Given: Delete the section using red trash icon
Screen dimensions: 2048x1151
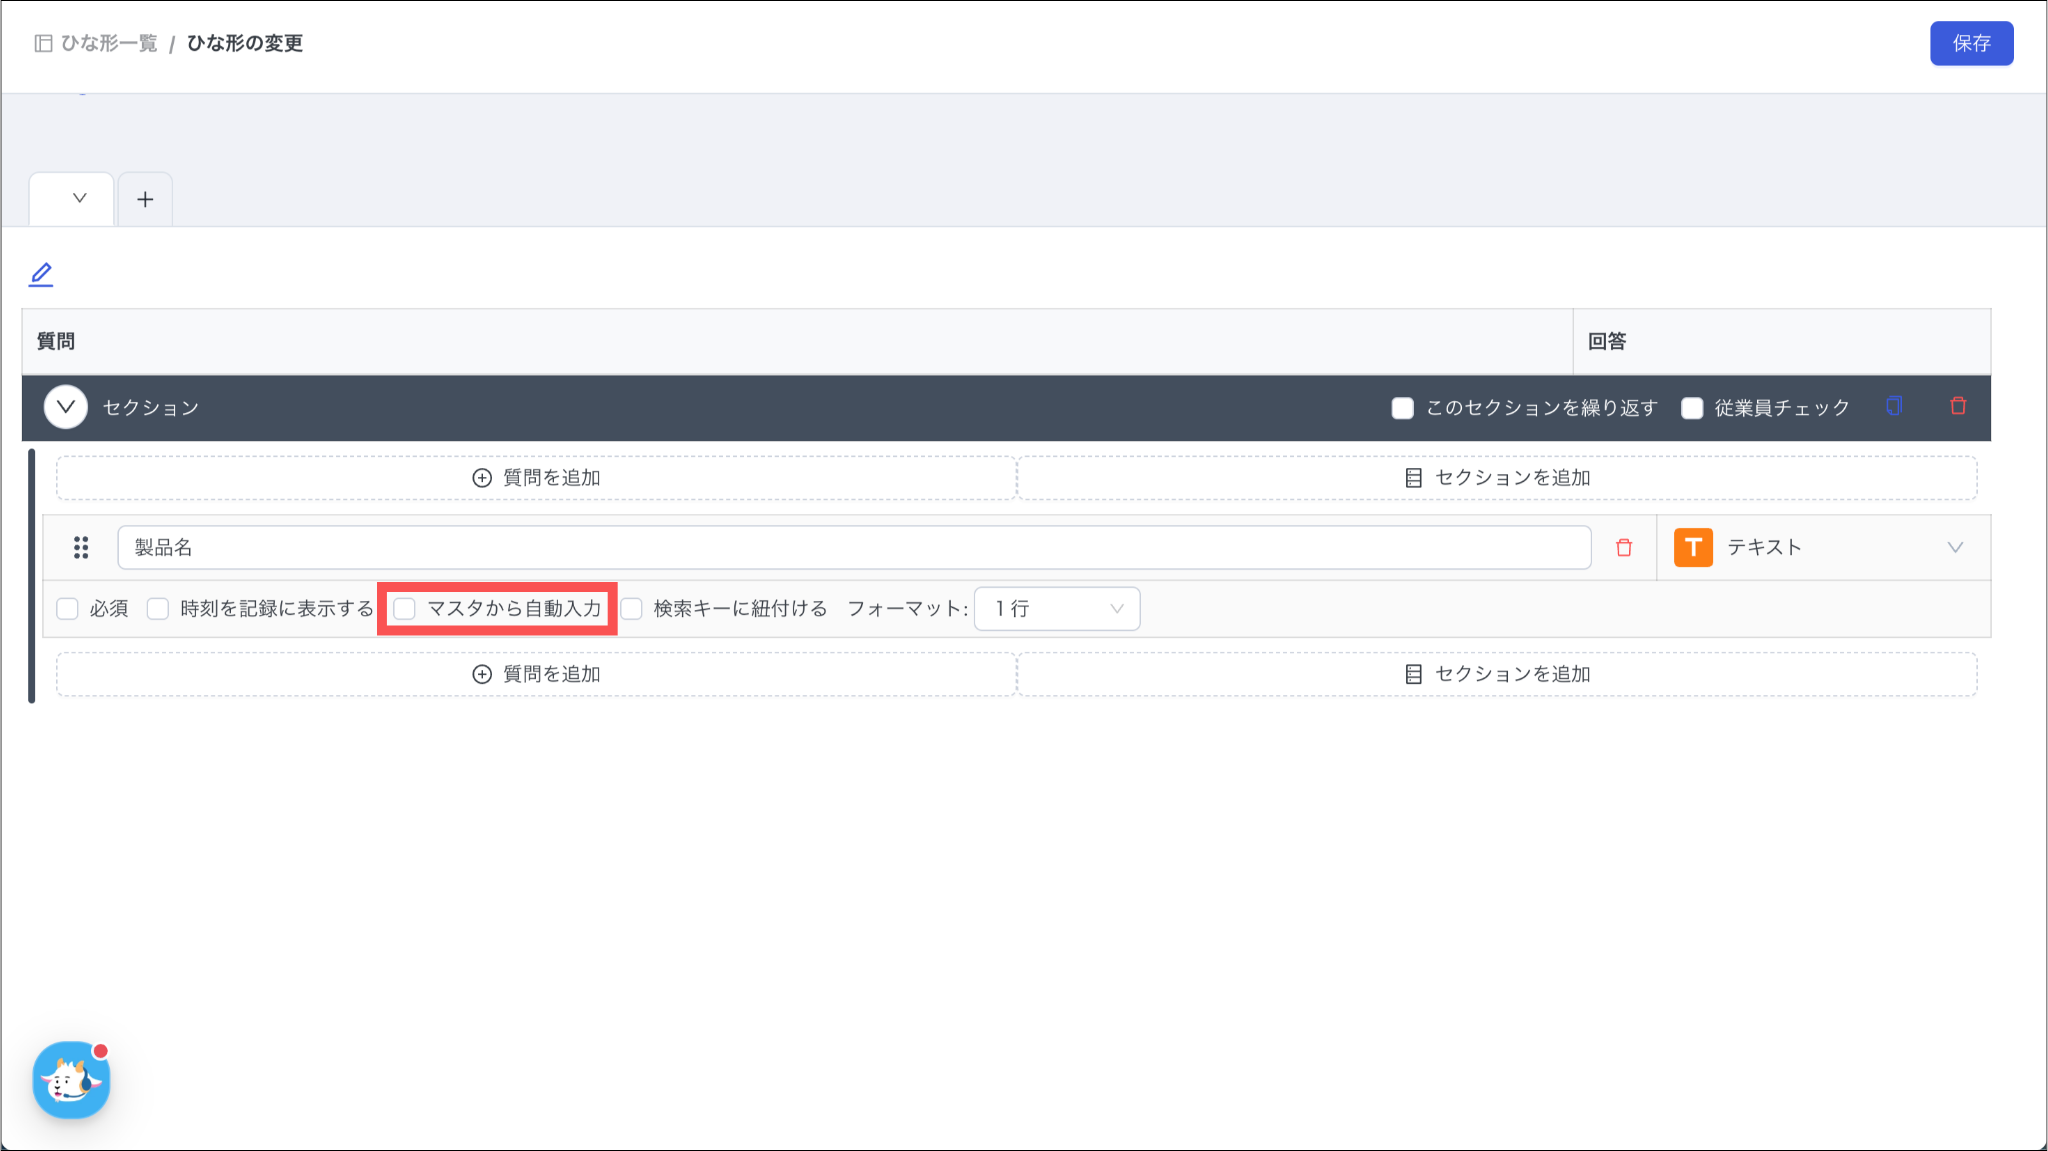Looking at the screenshot, I should point(1958,406).
